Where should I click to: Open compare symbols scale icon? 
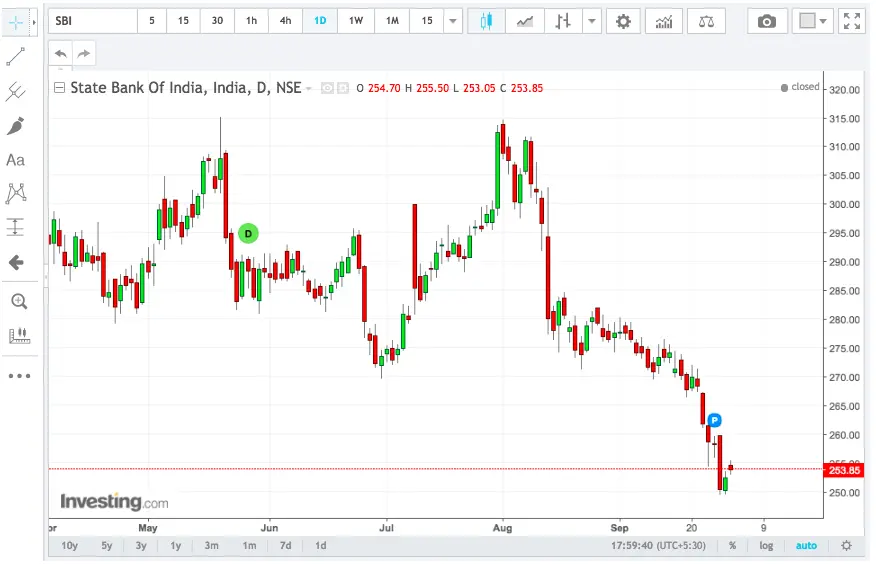[x=706, y=21]
